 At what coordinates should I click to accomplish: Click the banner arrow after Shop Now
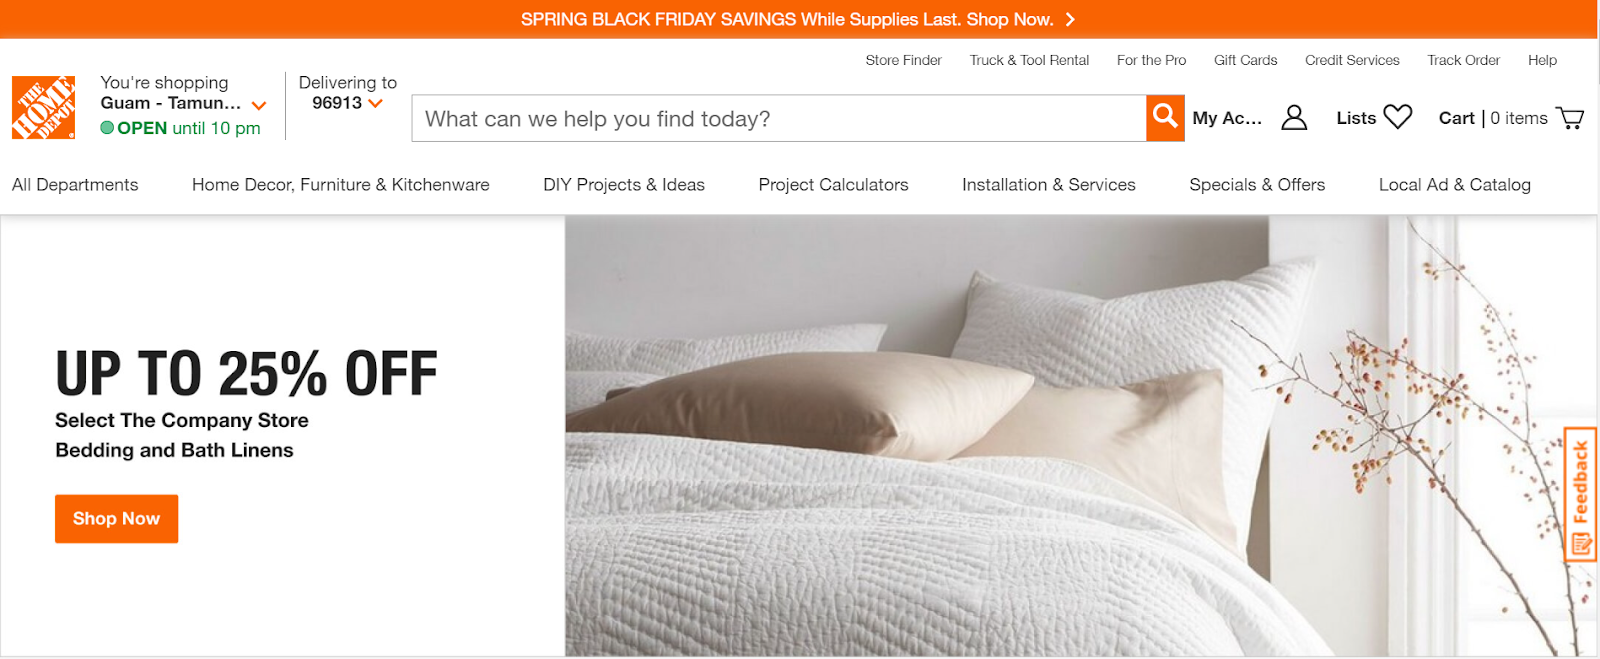point(1070,19)
